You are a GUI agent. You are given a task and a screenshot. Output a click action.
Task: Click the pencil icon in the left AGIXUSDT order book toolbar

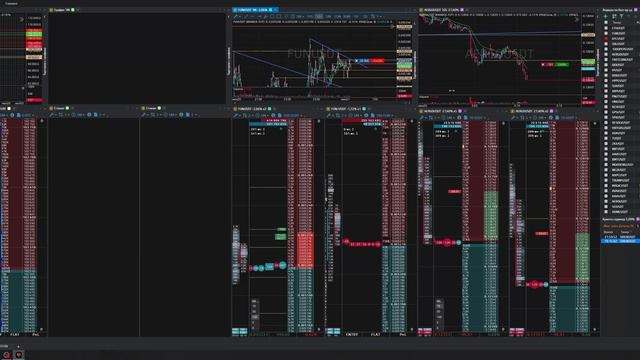coord(422,118)
